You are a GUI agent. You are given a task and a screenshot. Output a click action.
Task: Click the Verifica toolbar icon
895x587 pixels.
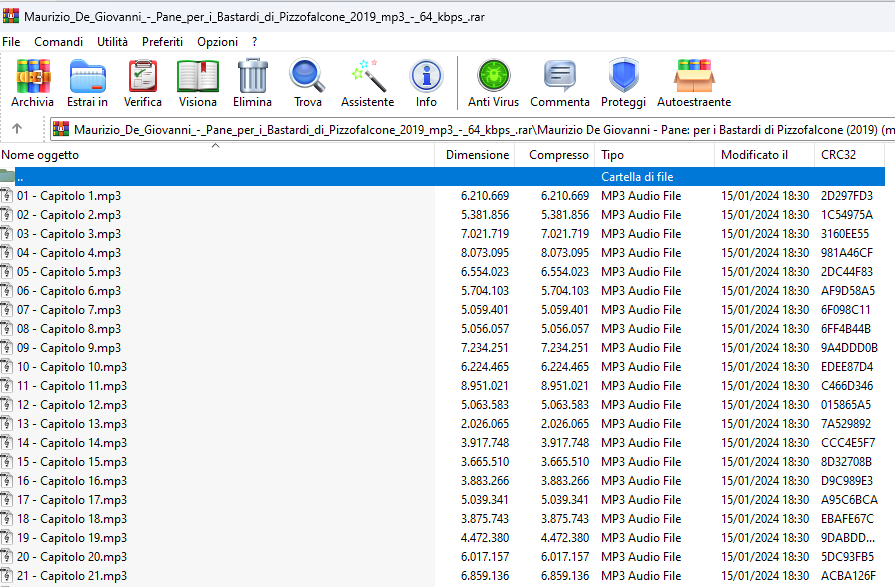tap(143, 76)
